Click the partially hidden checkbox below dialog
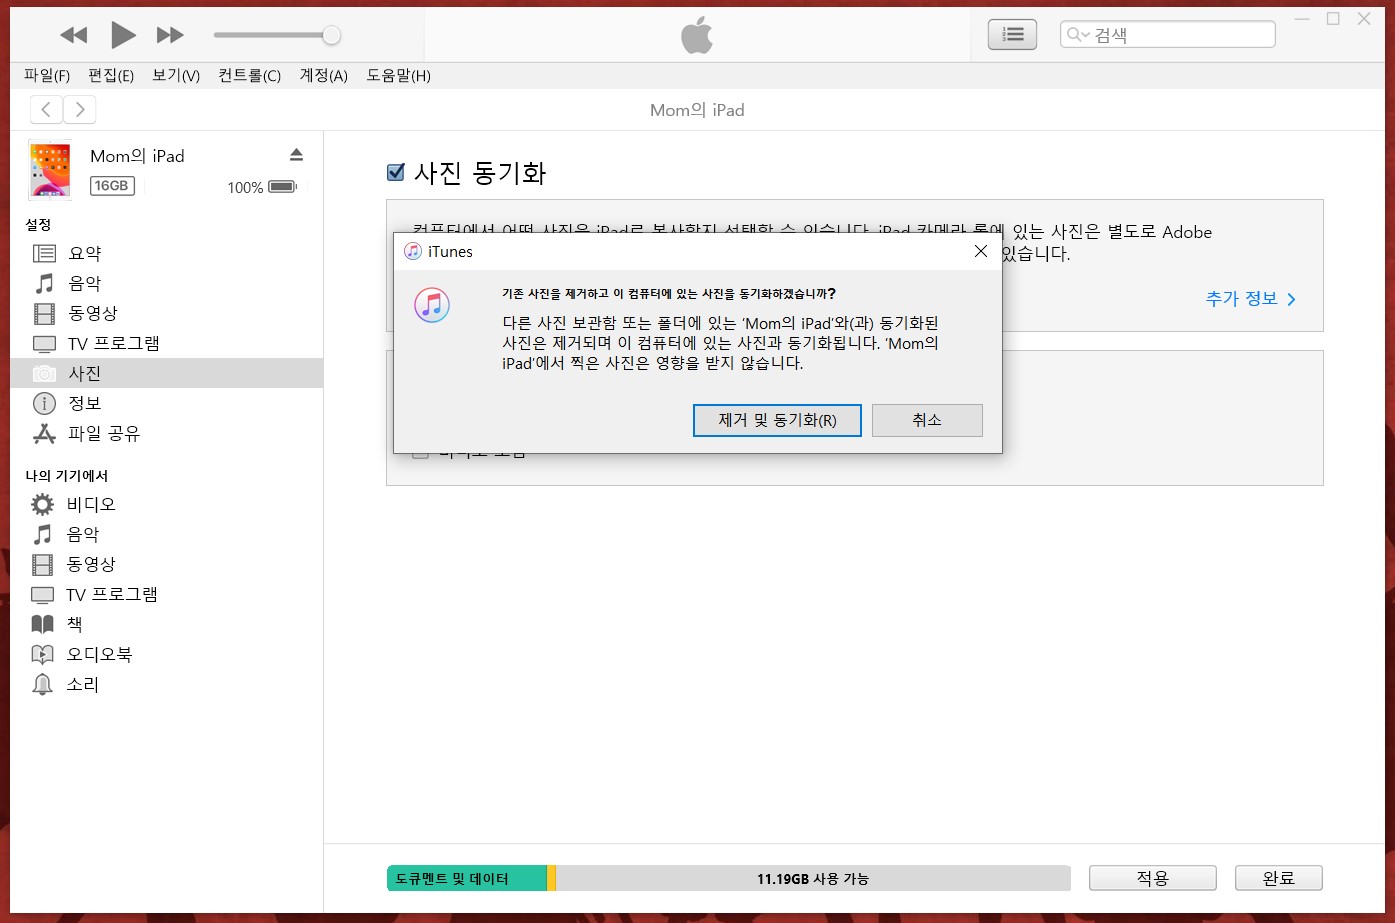 [x=420, y=454]
